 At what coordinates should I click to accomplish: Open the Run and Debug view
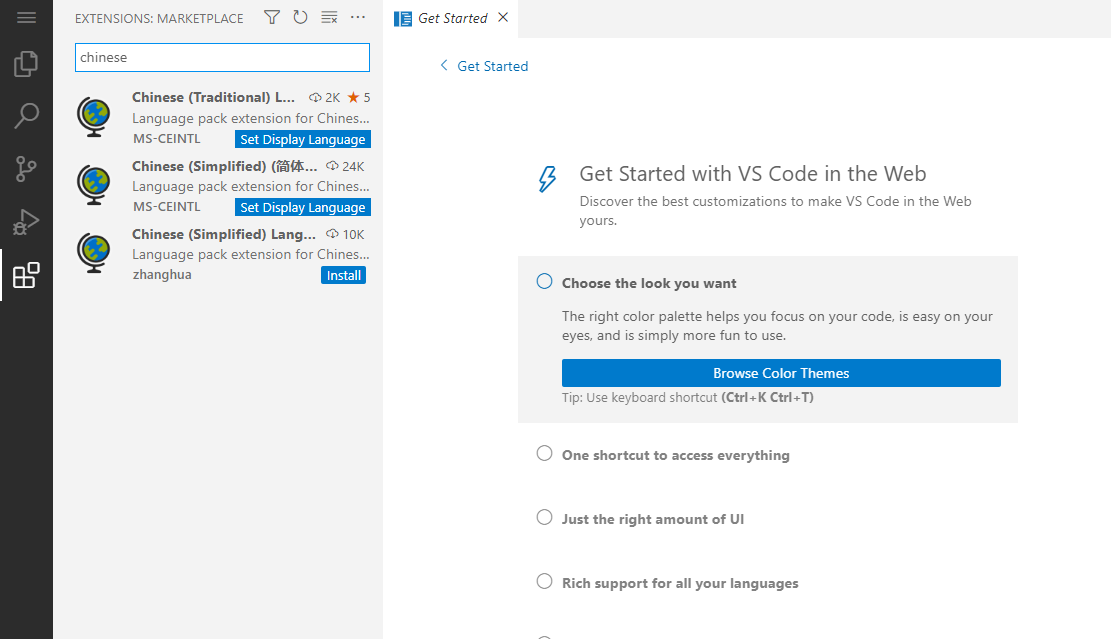point(26,222)
